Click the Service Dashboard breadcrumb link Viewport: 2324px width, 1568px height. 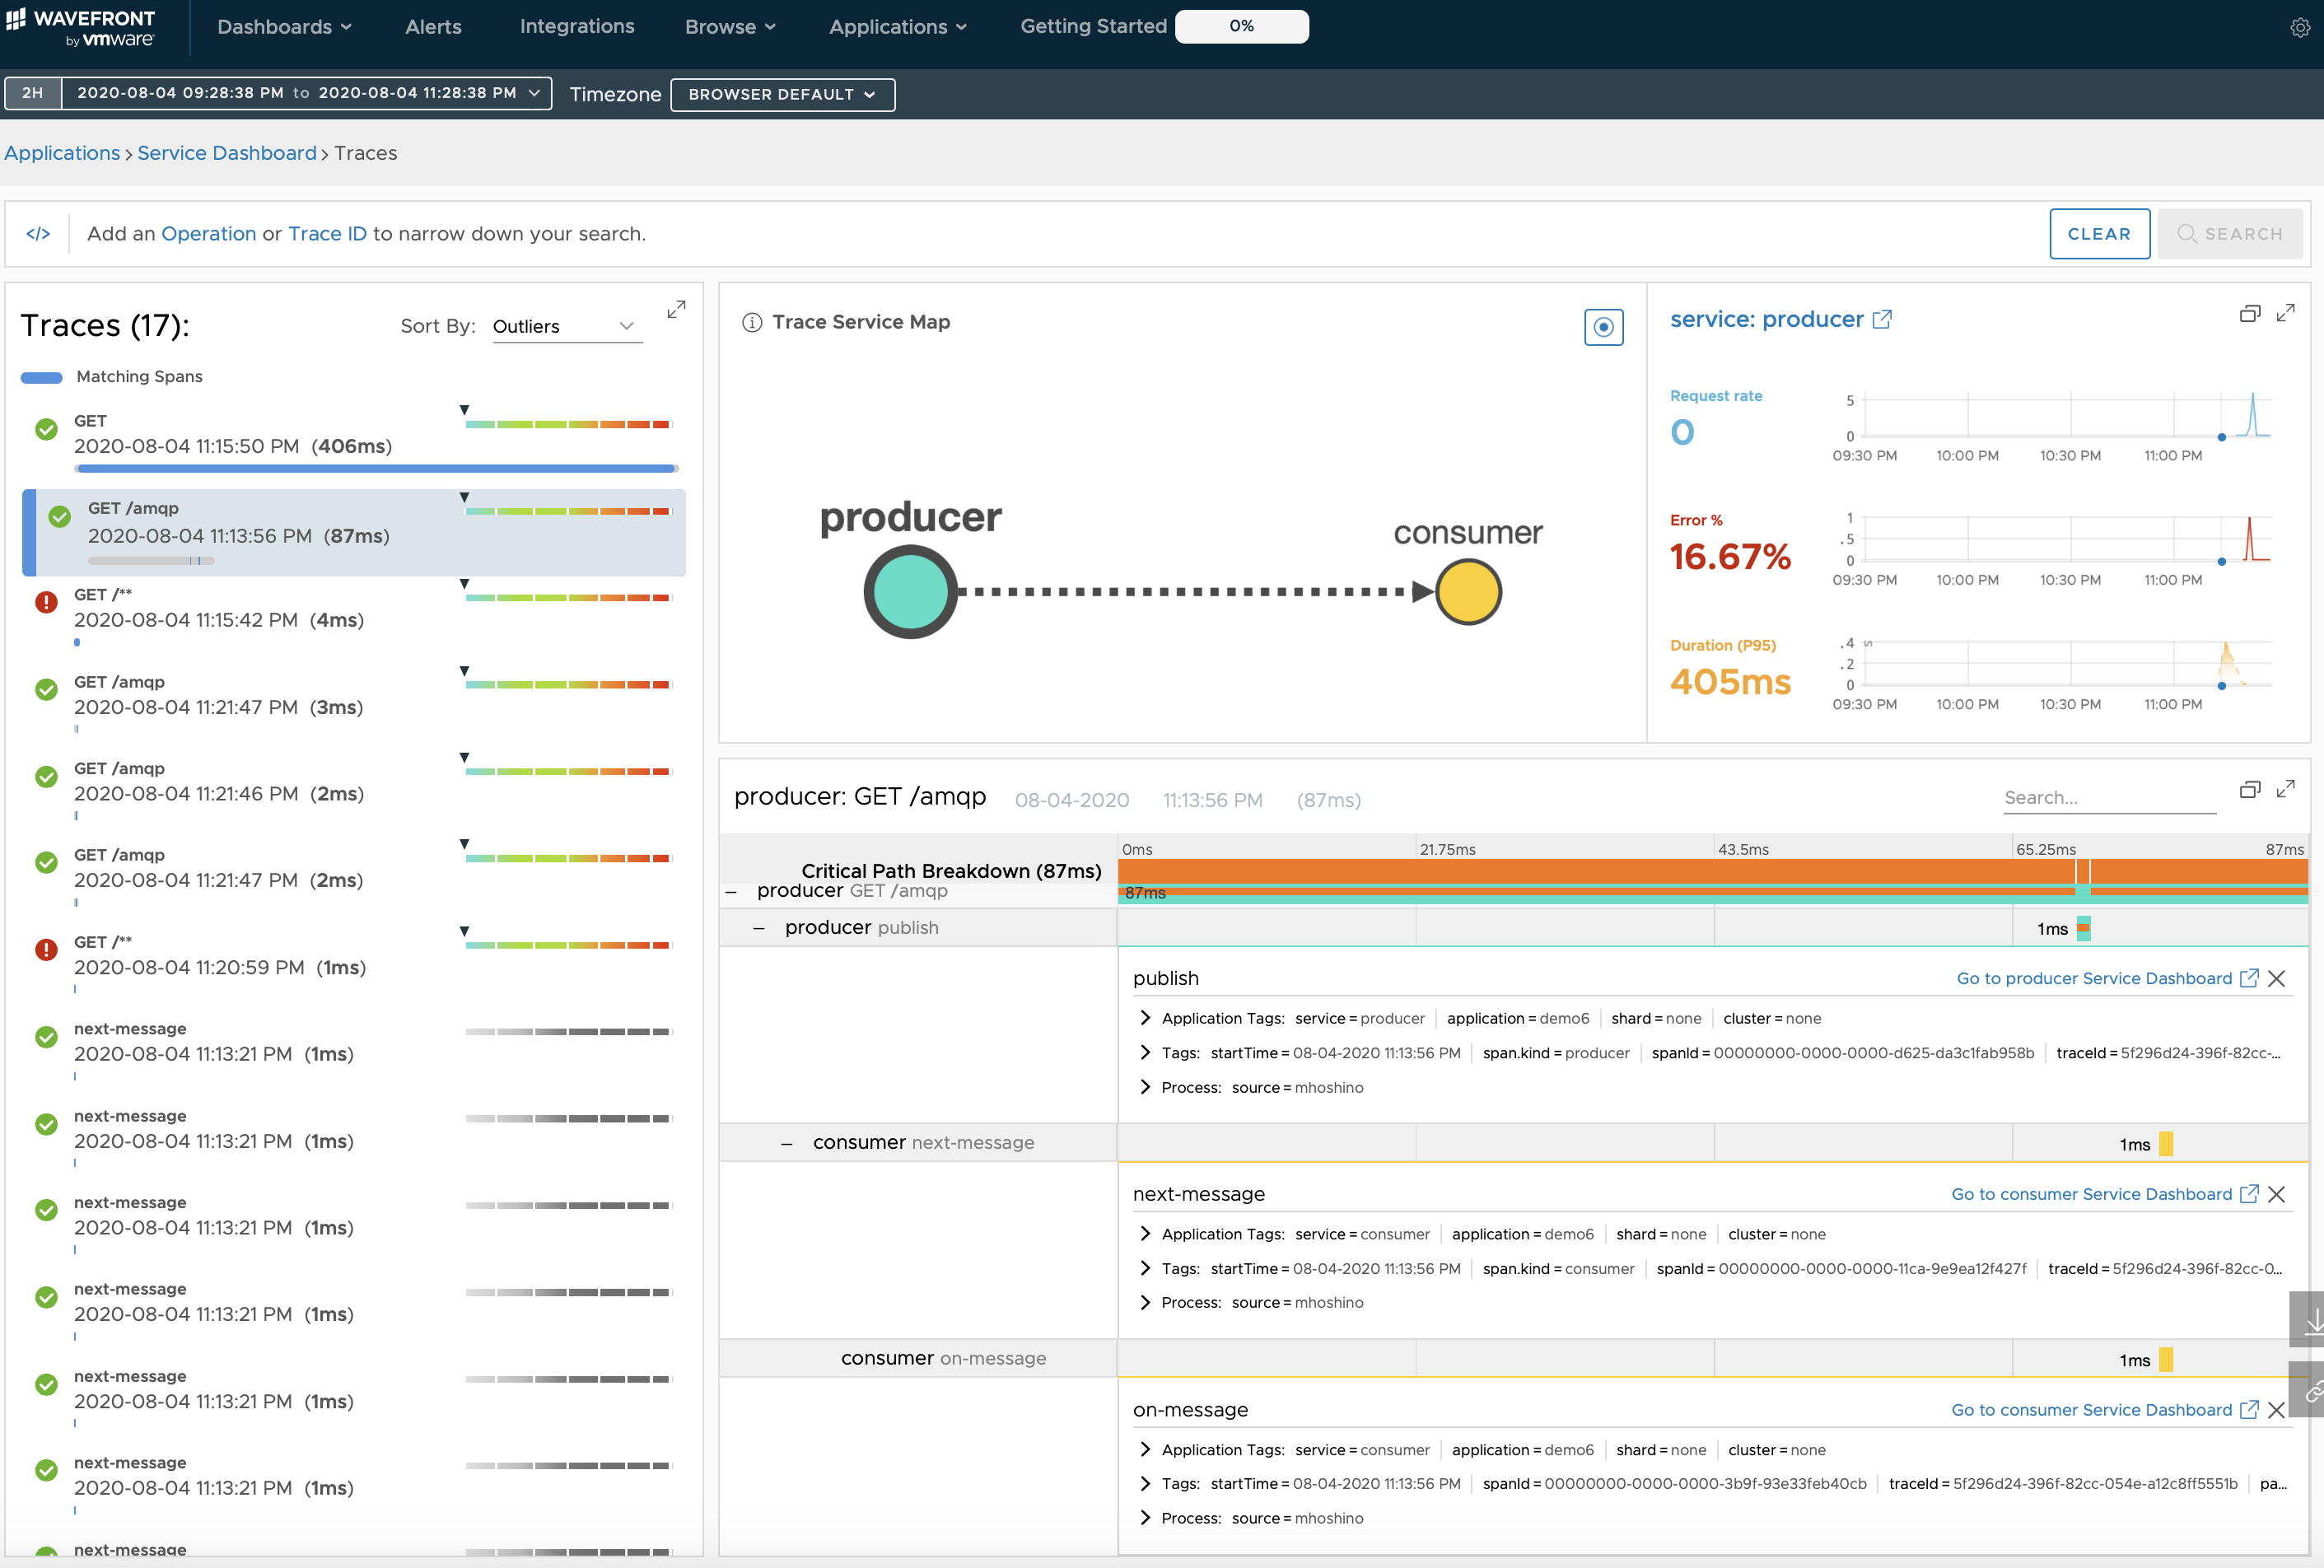[227, 153]
